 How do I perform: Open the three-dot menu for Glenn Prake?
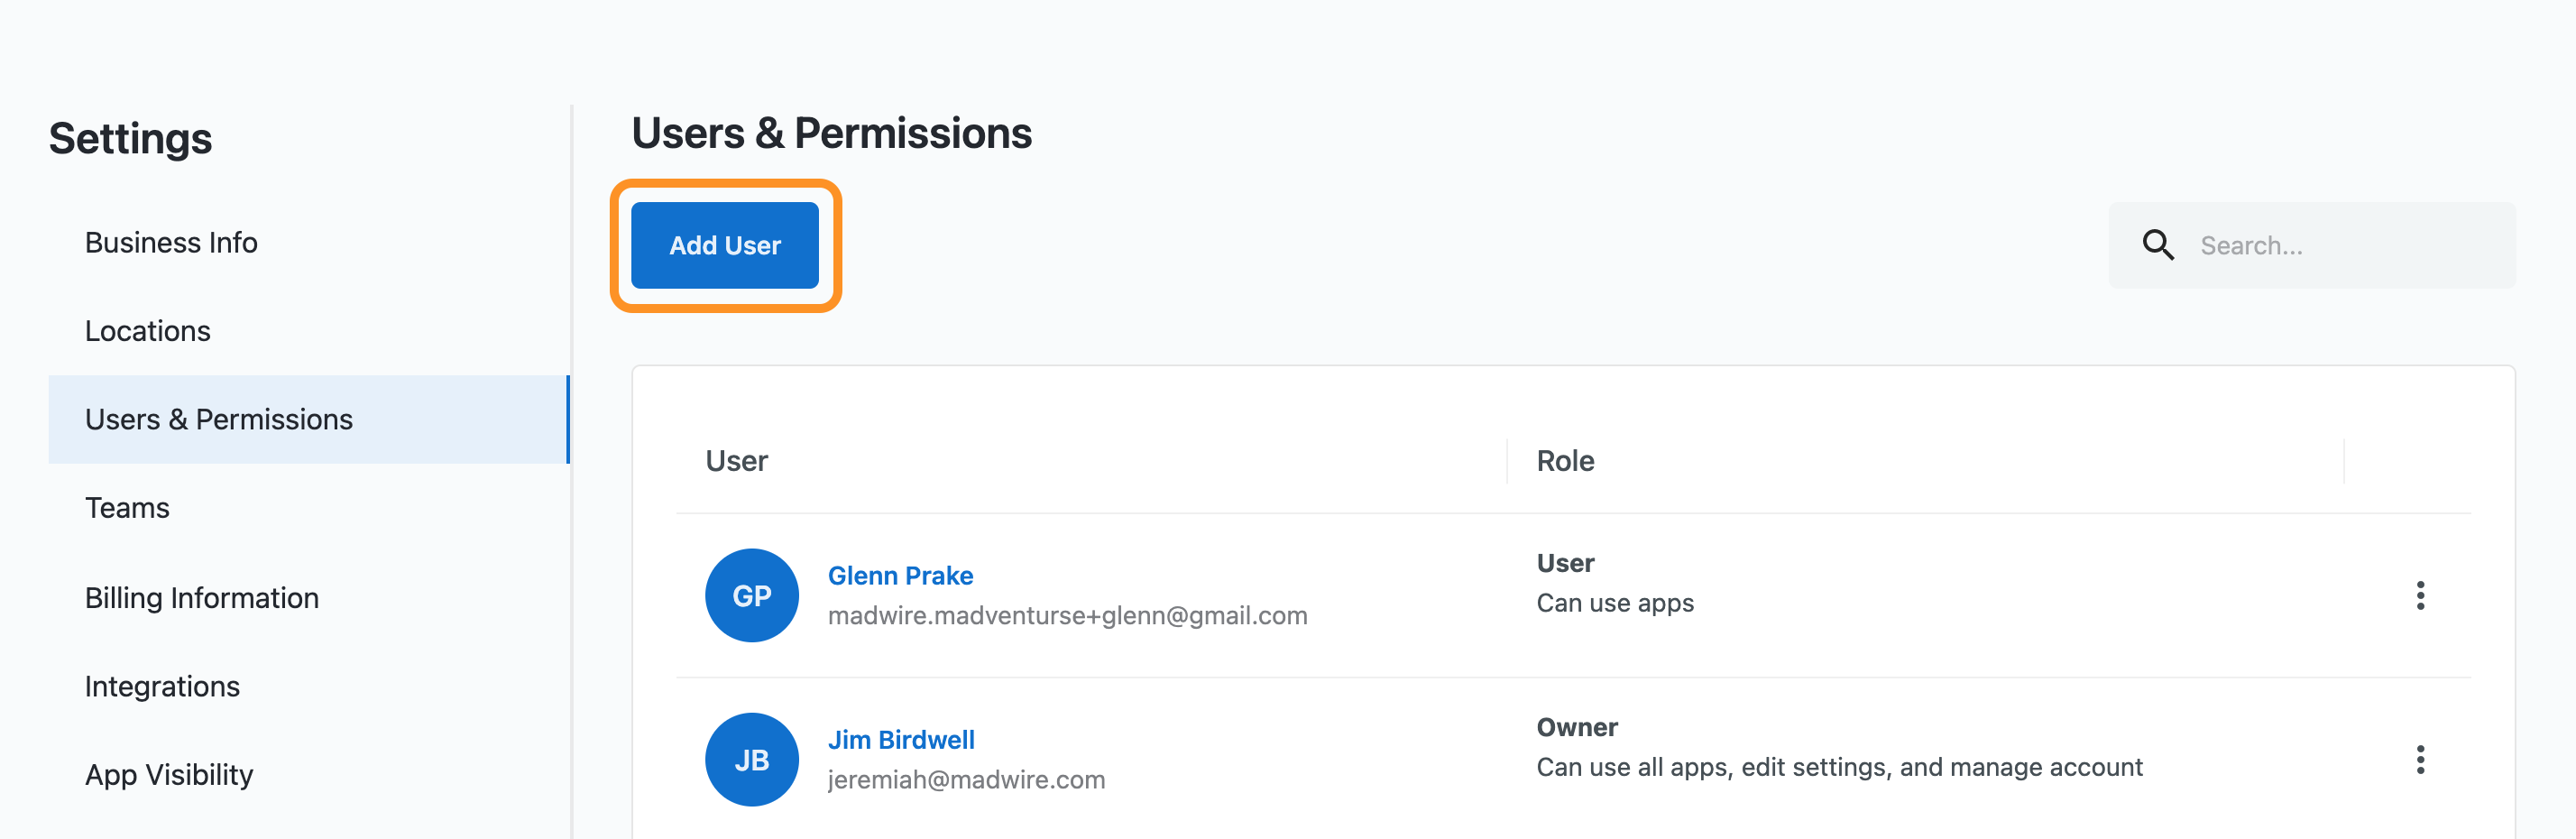pos(2419,595)
